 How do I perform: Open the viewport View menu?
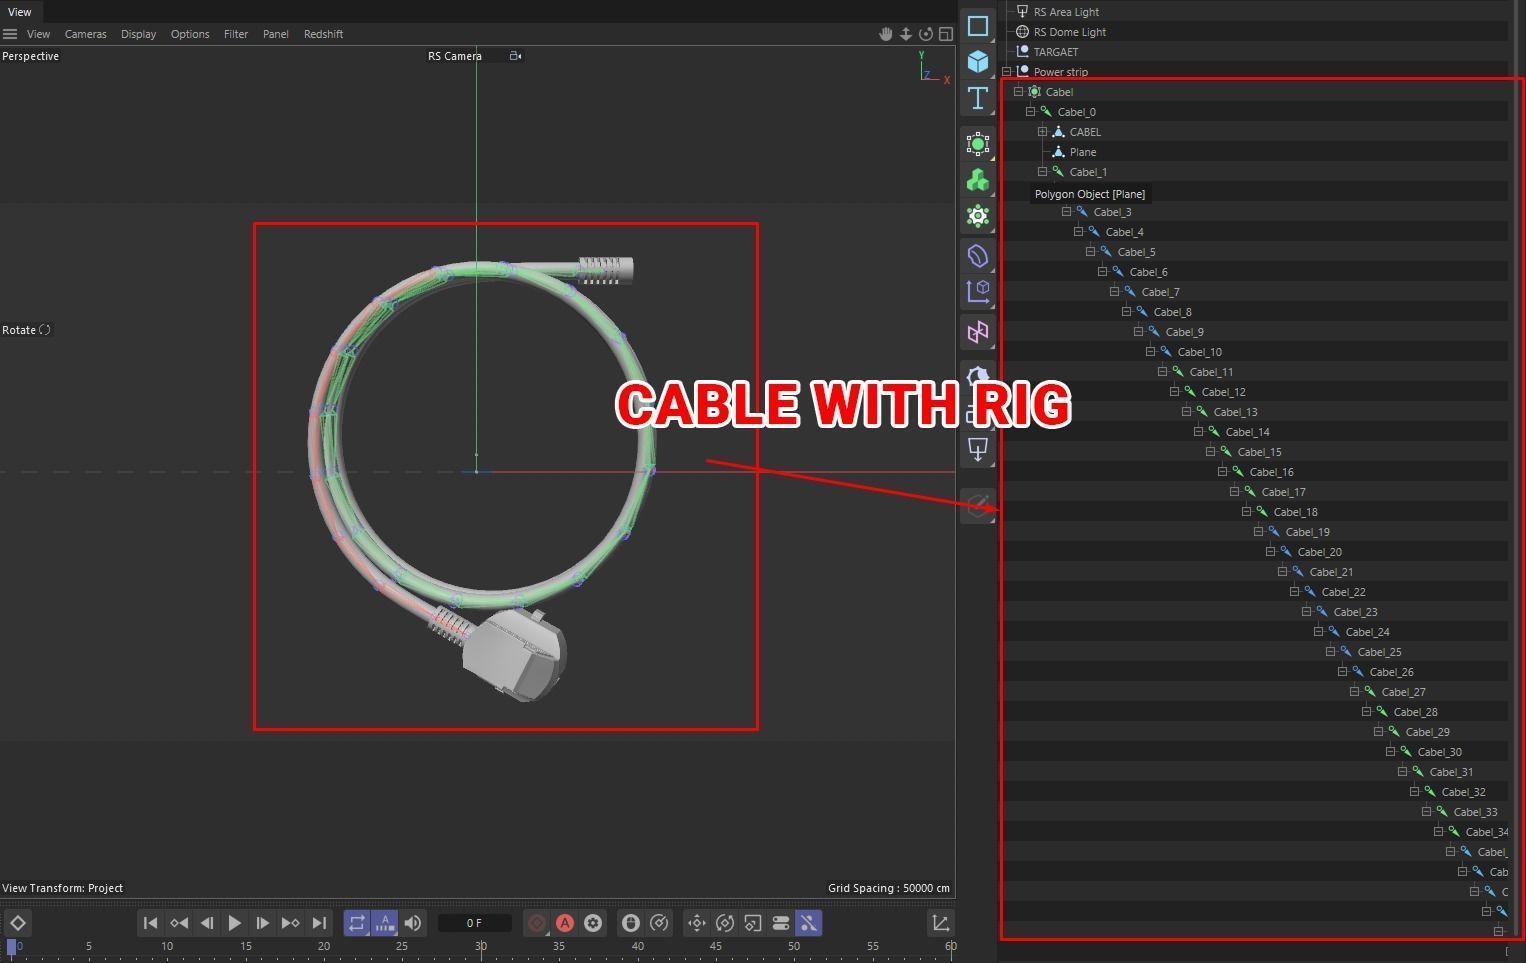(38, 34)
